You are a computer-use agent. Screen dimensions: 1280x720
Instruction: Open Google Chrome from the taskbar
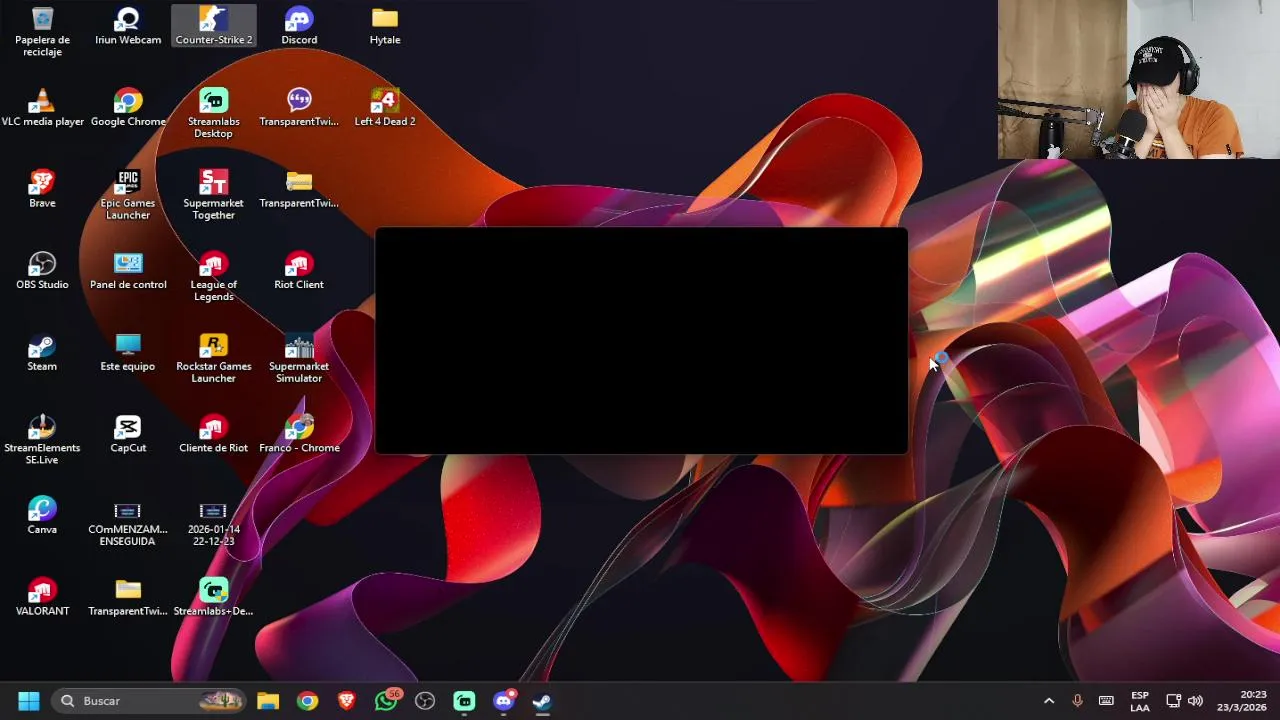(x=307, y=701)
